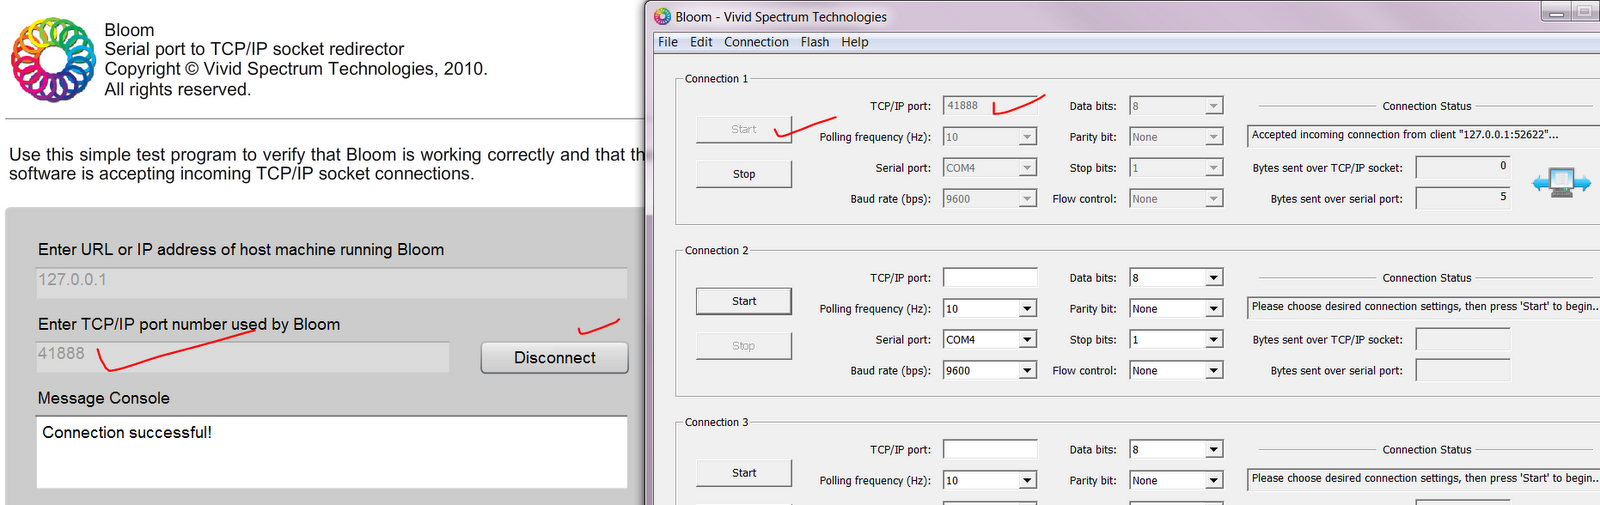Open the File menu
This screenshot has height=505, width=1600.
tap(668, 42)
